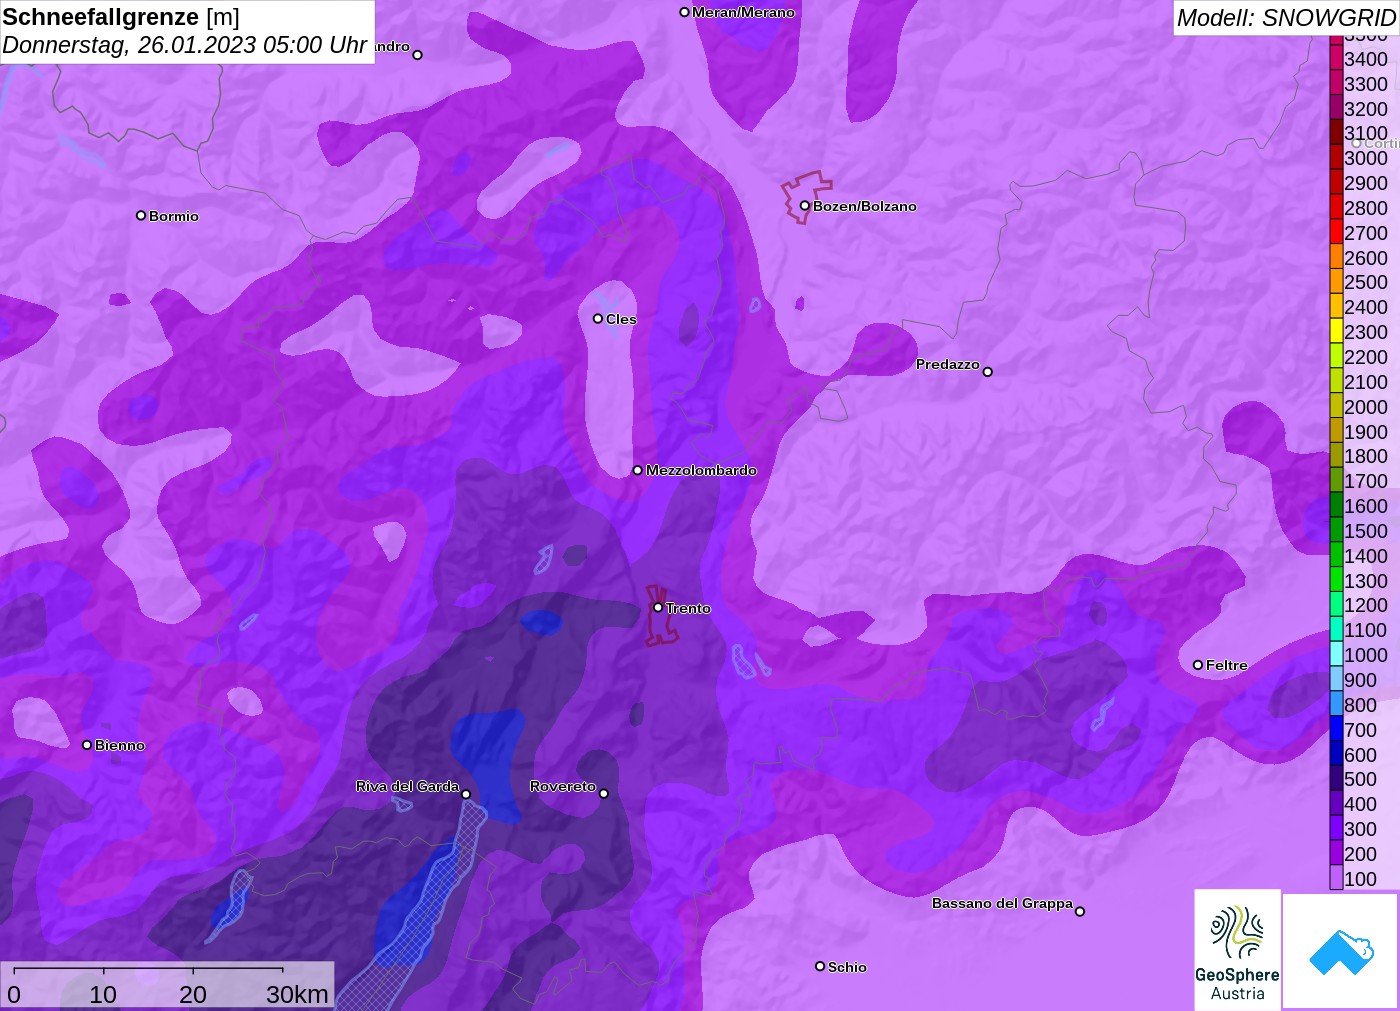Viewport: 1400px width, 1011px height.
Task: Click the Riva del Garda marker dot
Action: [x=466, y=794]
